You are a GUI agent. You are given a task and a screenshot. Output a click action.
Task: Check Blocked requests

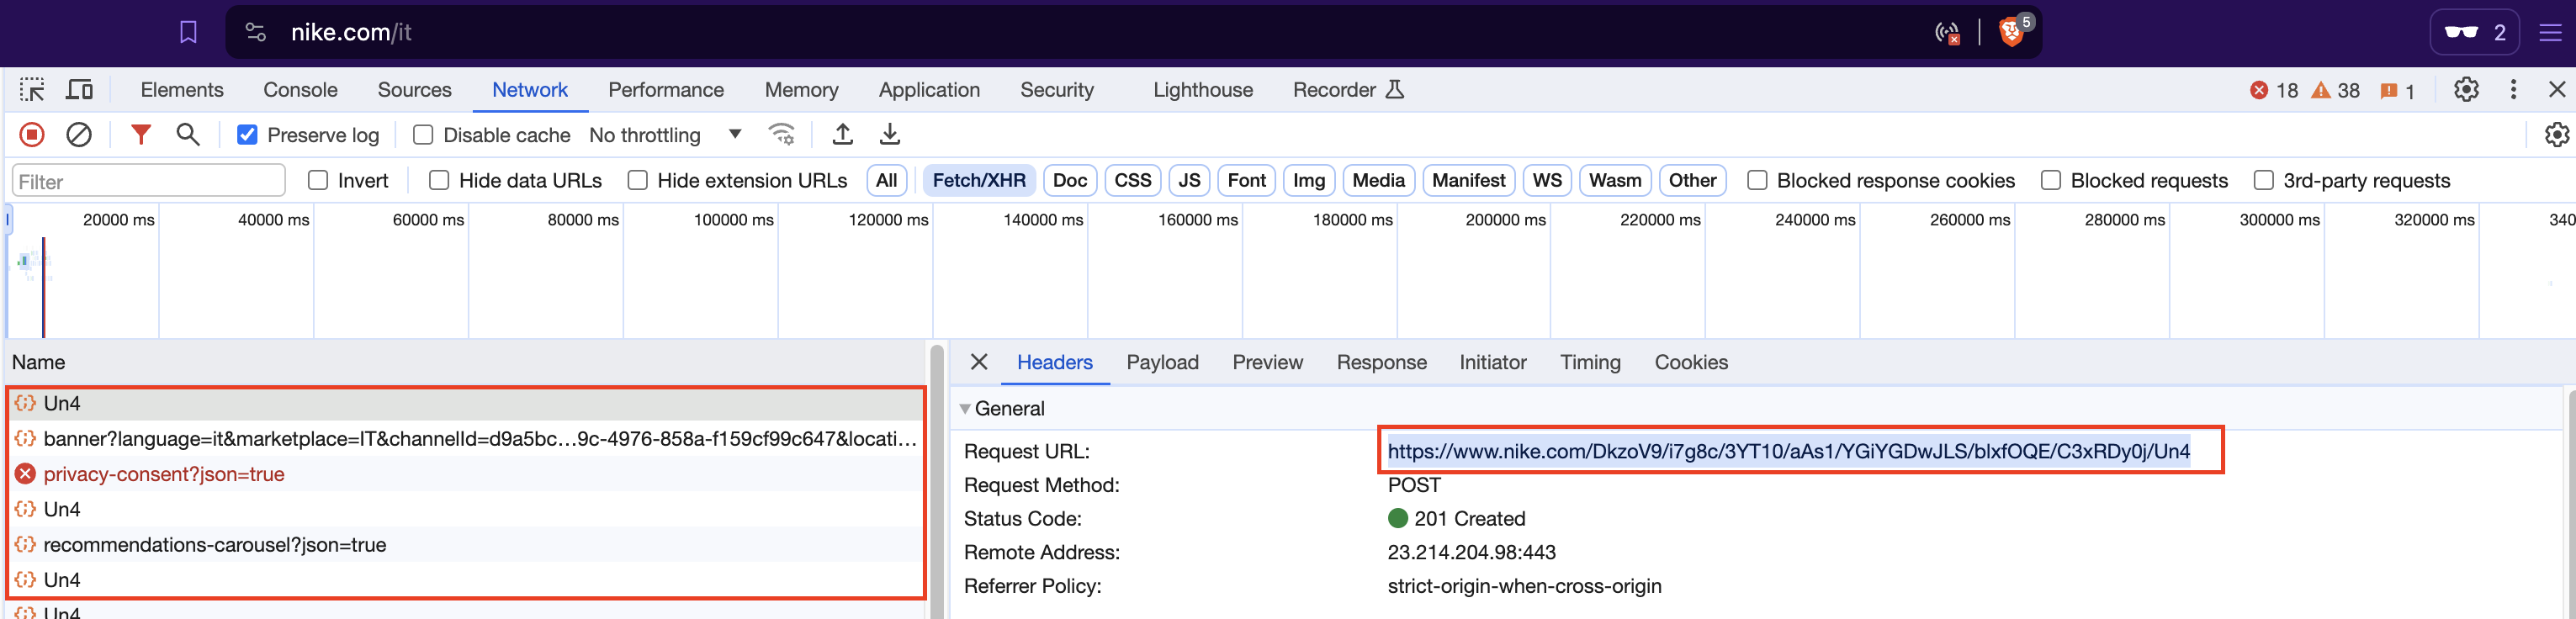coord(2051,180)
